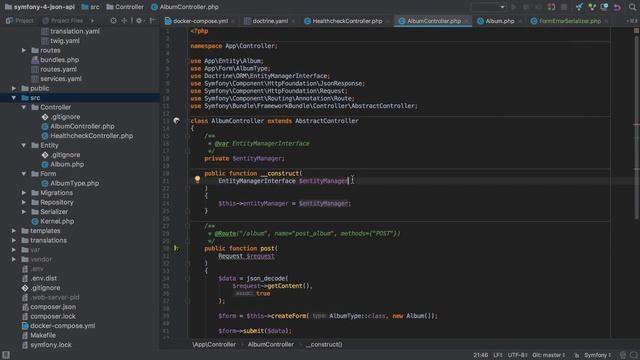Show hidden editor tabs list
This screenshot has width=640, height=360.
(x=632, y=21)
